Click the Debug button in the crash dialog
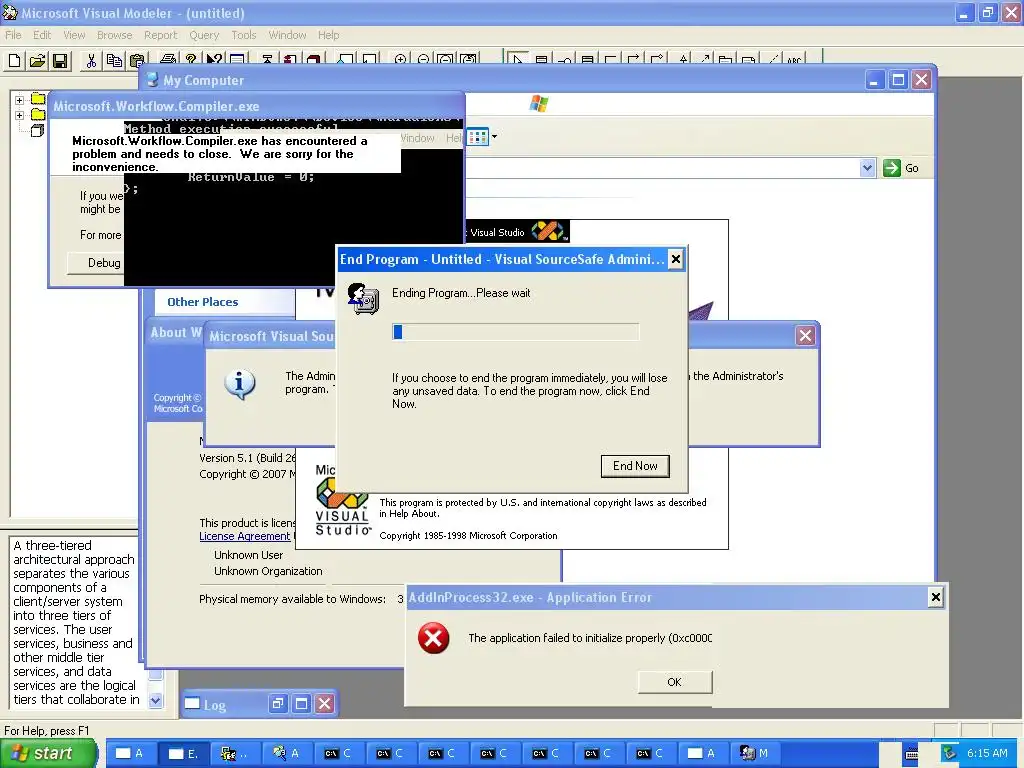 [98, 263]
